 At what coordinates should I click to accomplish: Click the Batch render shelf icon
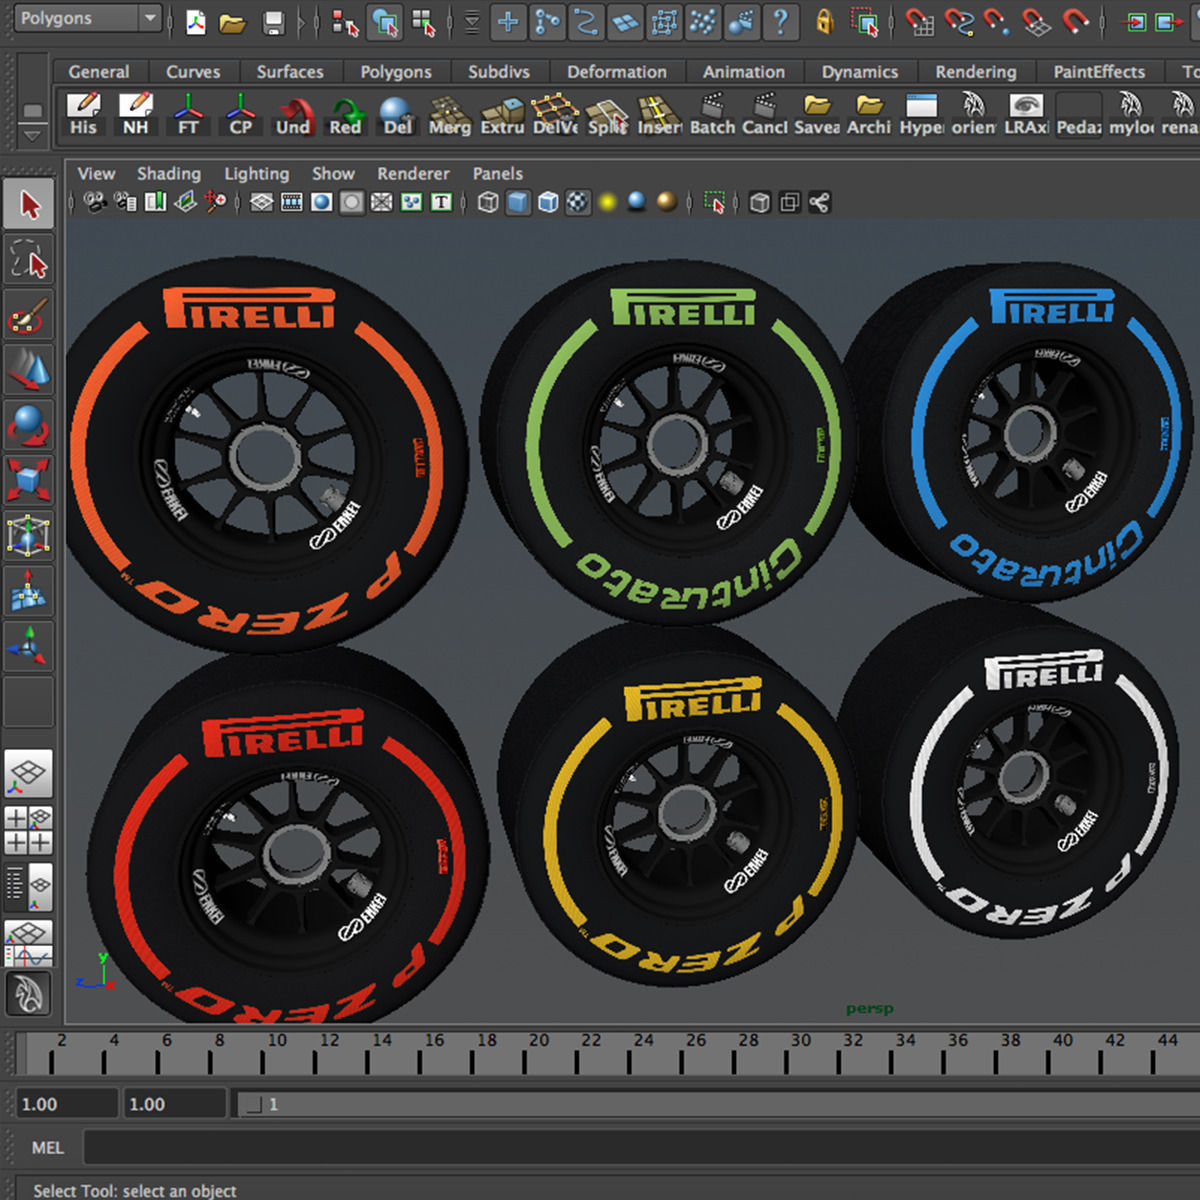tap(712, 113)
